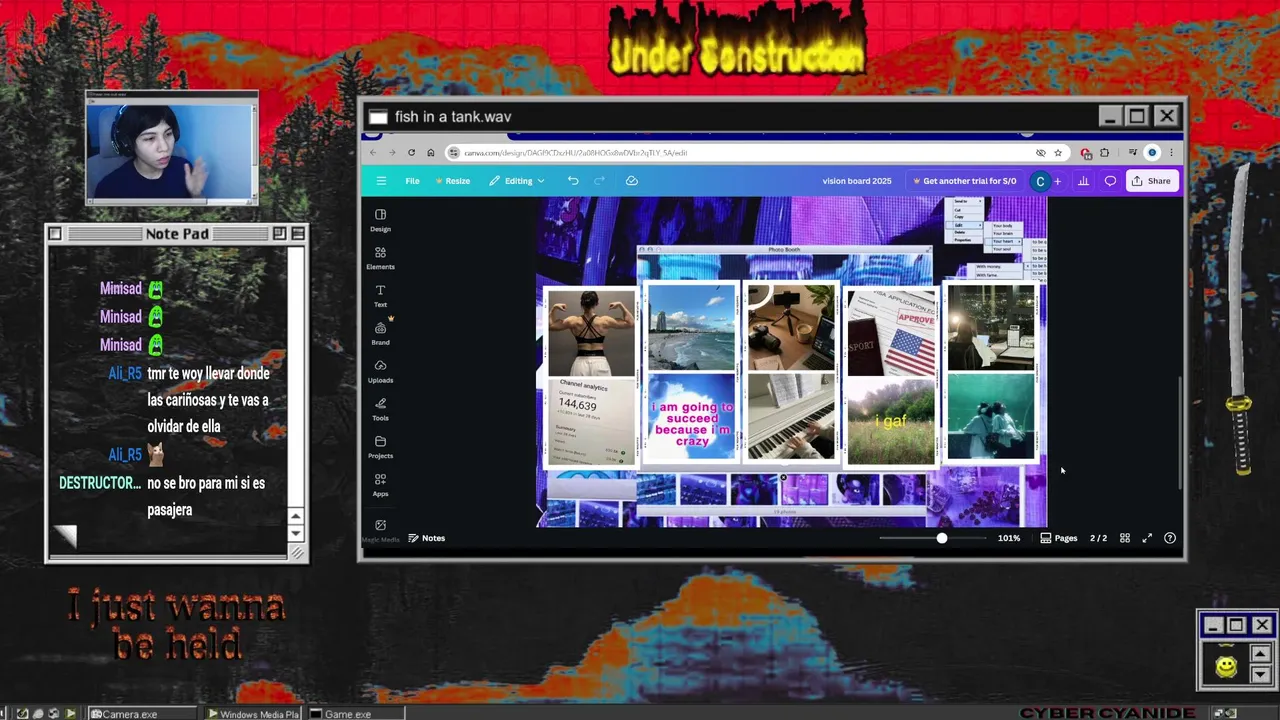
Task: Click the zoom slider handle
Action: click(x=941, y=538)
